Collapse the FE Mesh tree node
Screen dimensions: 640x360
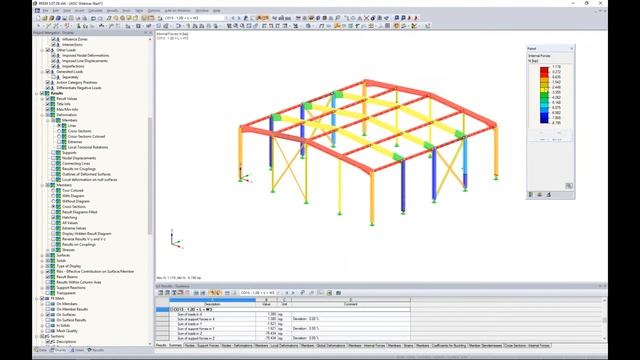pyautogui.click(x=37, y=298)
